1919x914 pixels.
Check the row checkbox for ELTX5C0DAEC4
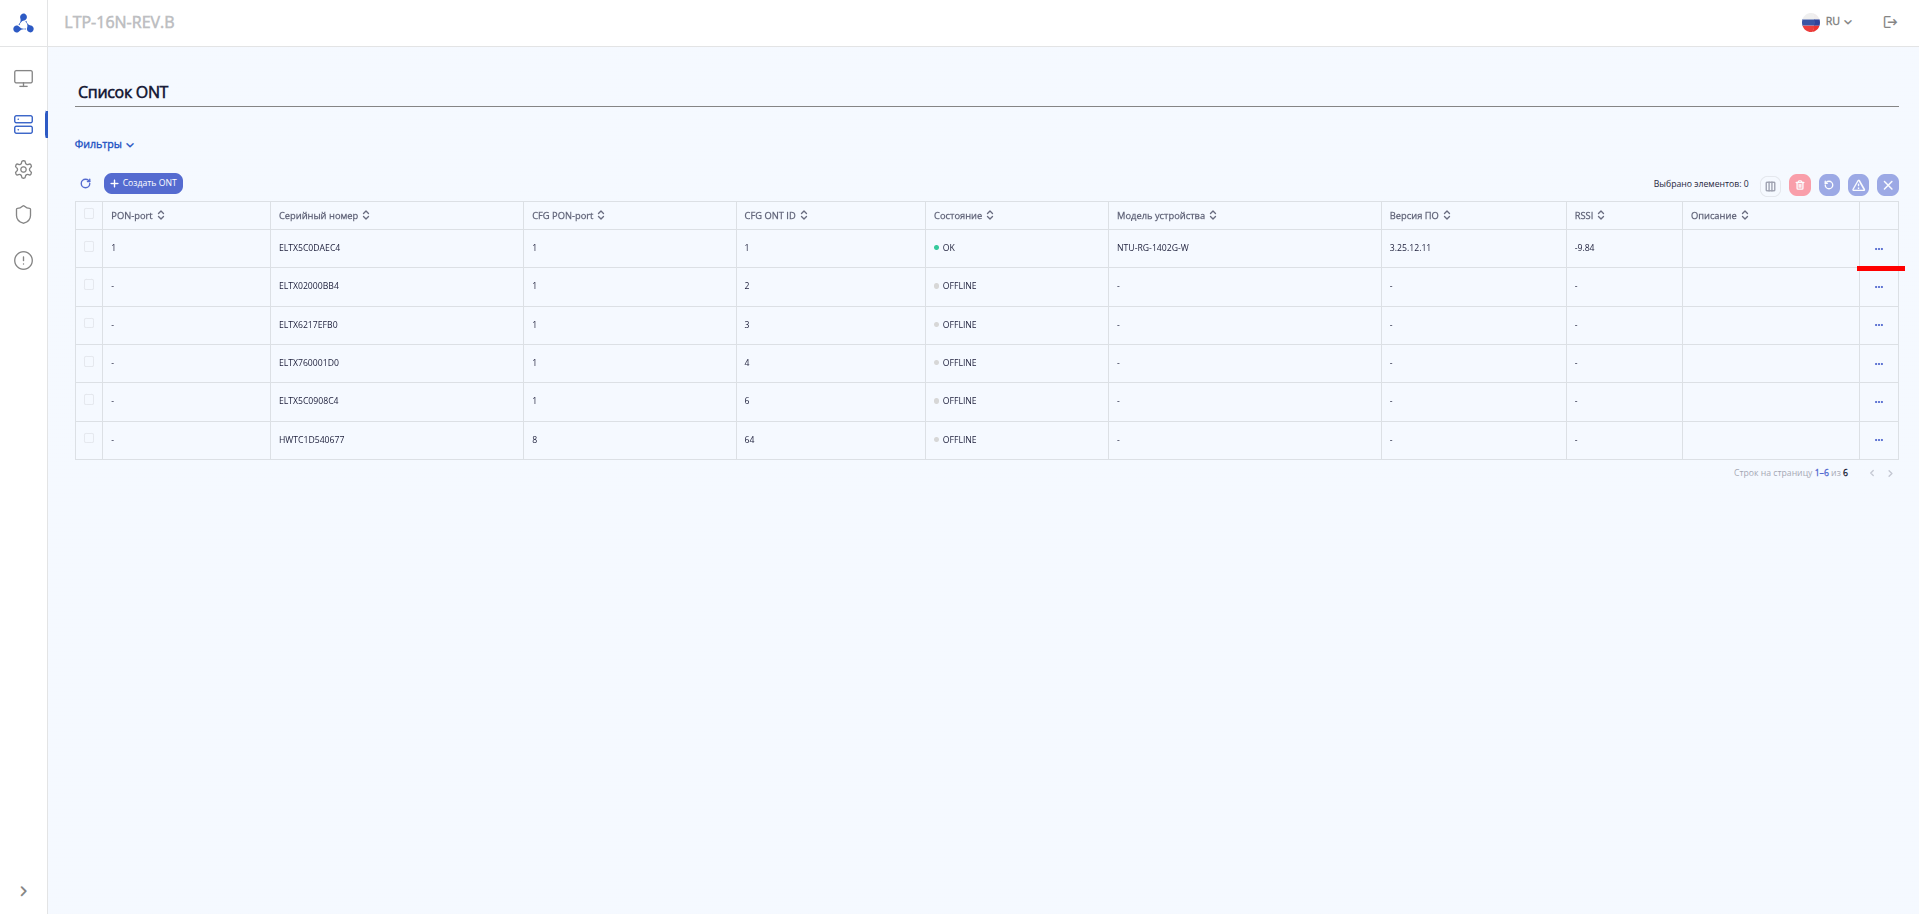[x=89, y=247]
